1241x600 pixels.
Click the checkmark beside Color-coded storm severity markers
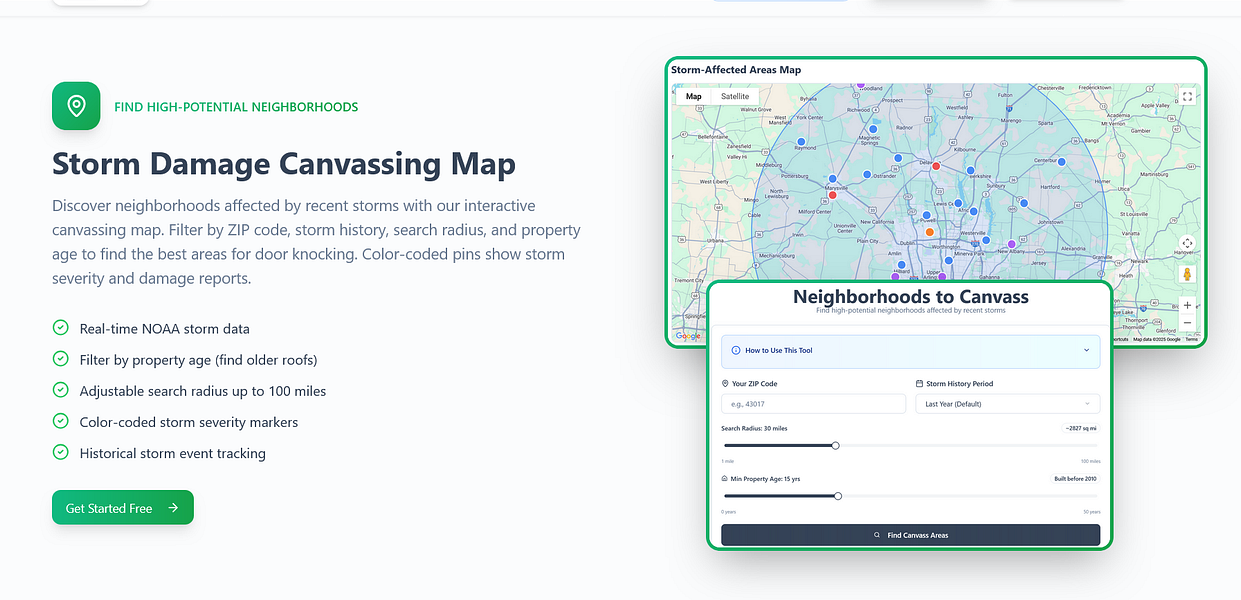point(60,421)
